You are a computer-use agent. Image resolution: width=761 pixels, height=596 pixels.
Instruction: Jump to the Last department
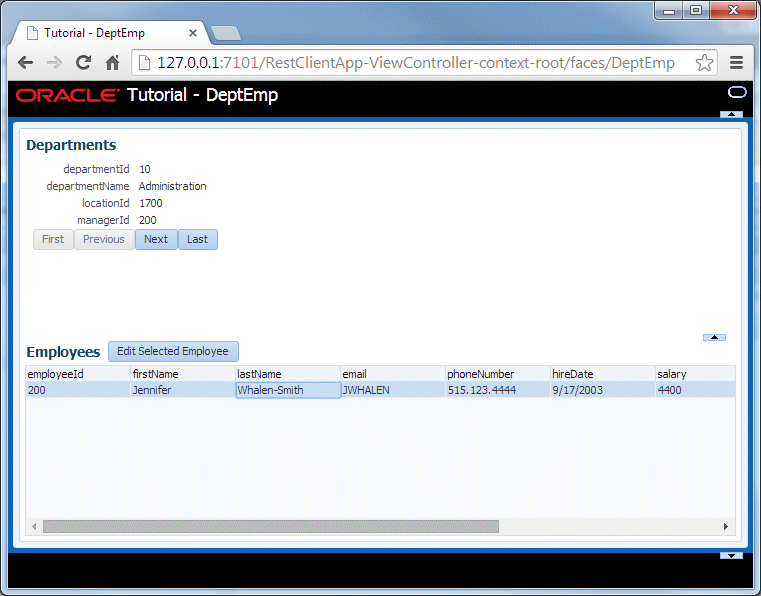(x=198, y=239)
